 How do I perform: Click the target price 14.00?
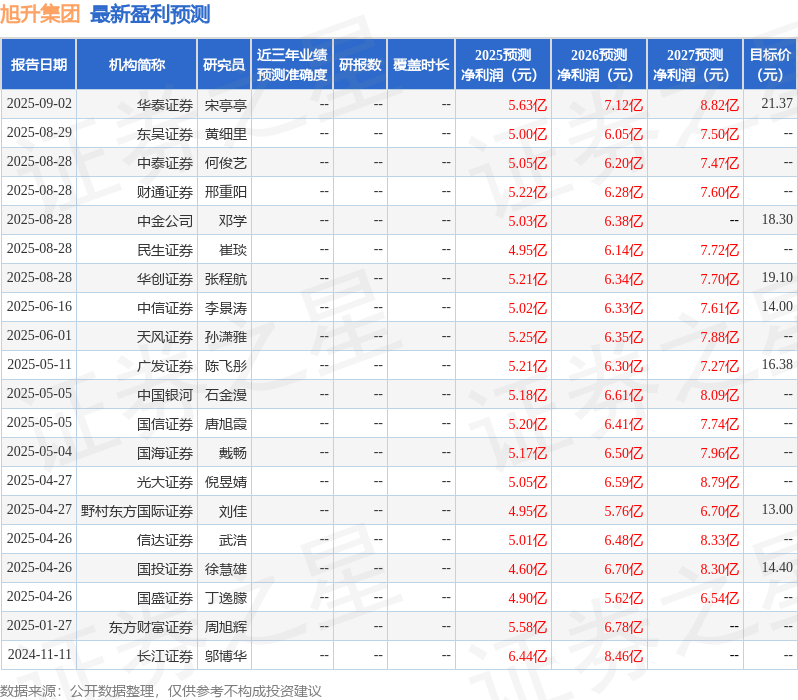pyautogui.click(x=777, y=306)
